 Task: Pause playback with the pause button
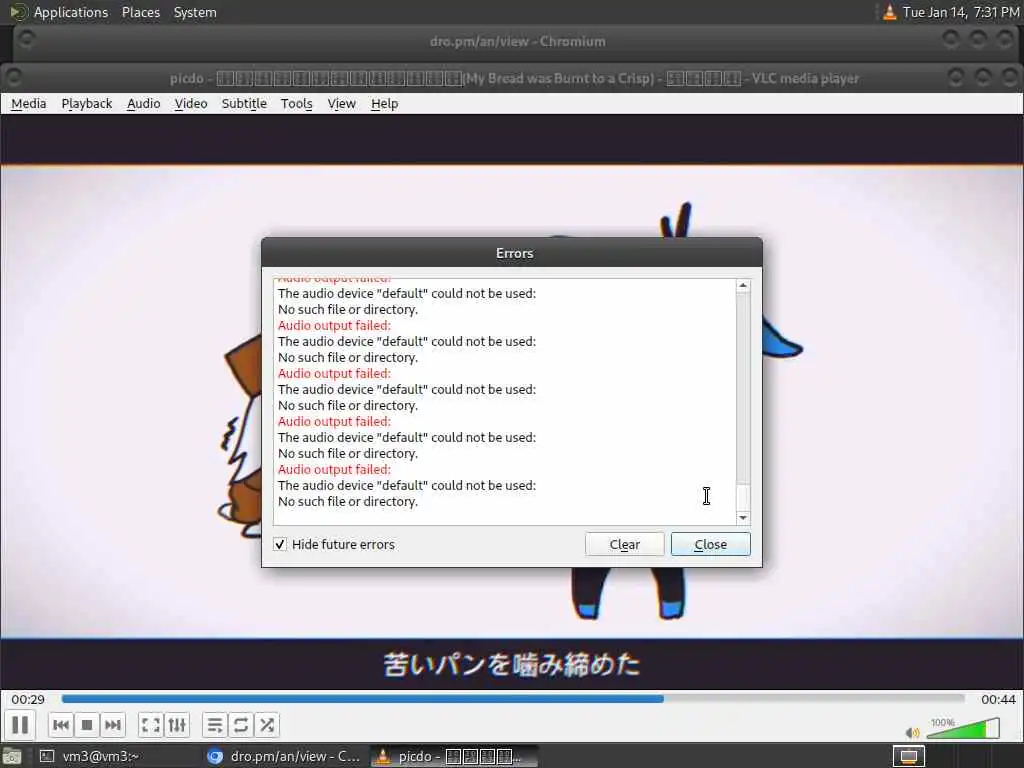[x=20, y=725]
